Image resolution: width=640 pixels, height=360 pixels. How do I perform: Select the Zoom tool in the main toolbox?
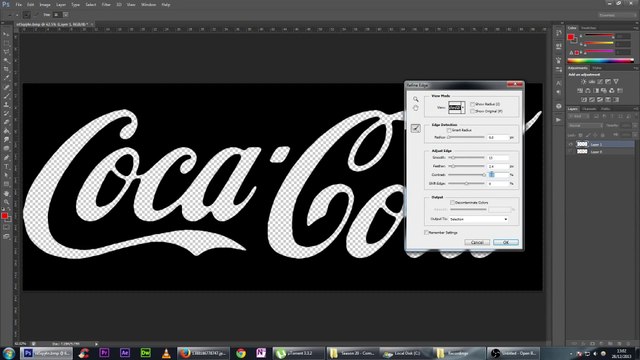coord(6,202)
